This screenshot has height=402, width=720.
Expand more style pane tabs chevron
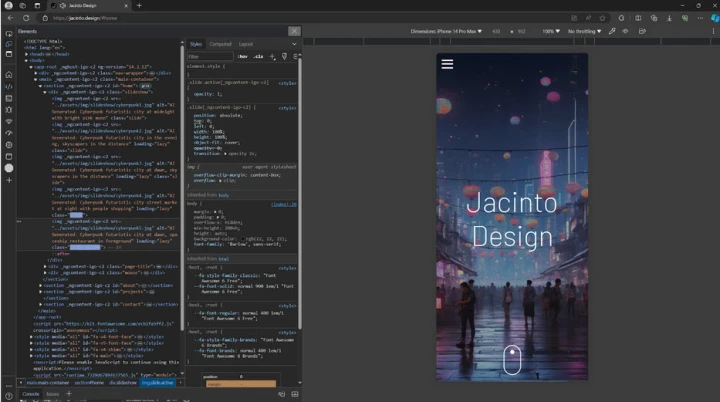[294, 44]
